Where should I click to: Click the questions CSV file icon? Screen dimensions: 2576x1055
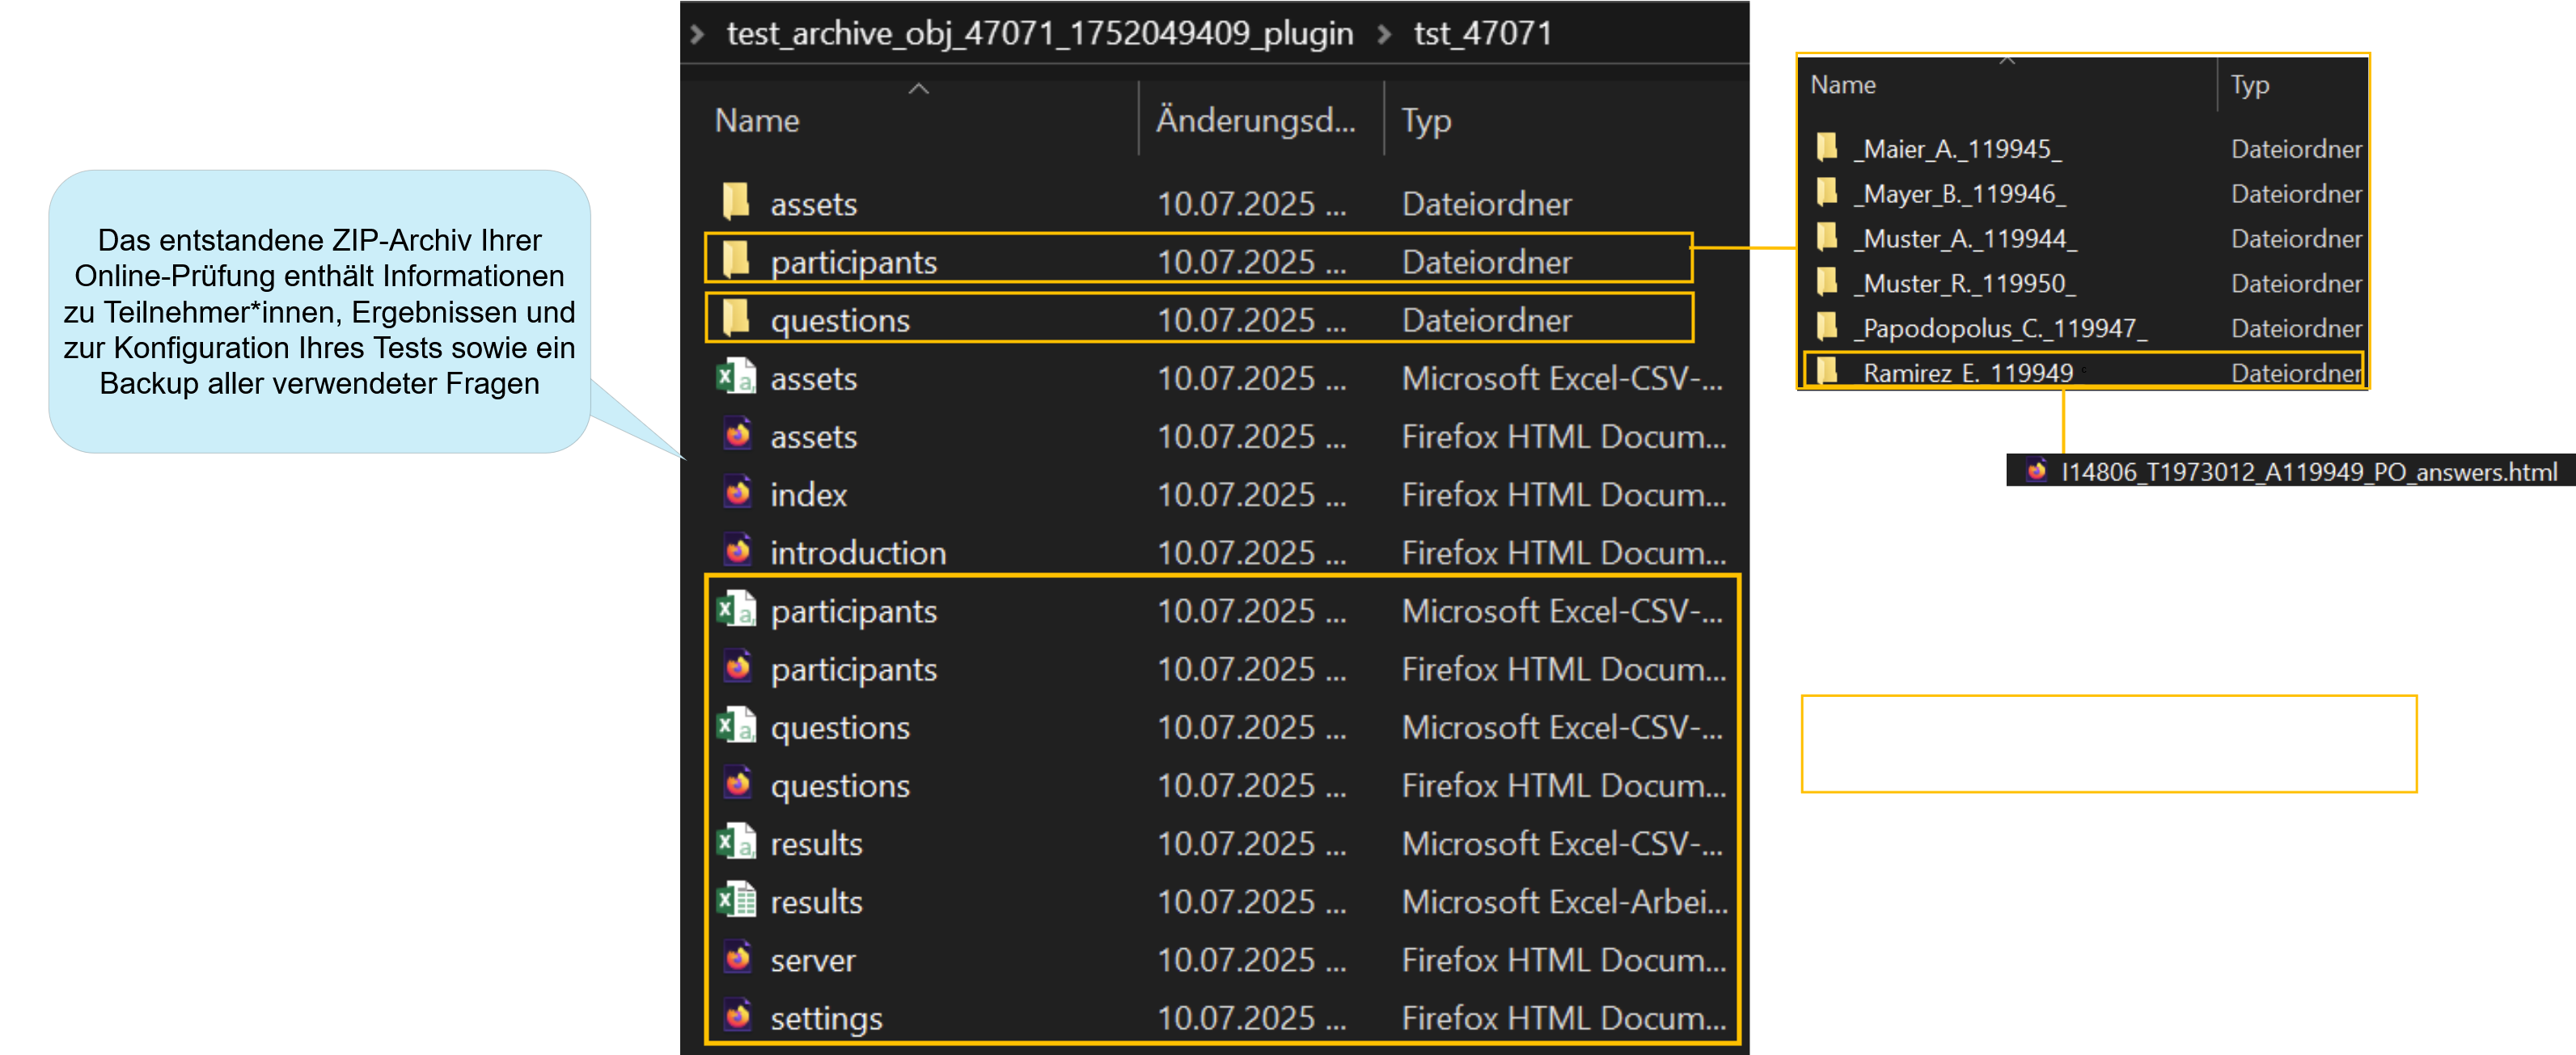[x=736, y=725]
